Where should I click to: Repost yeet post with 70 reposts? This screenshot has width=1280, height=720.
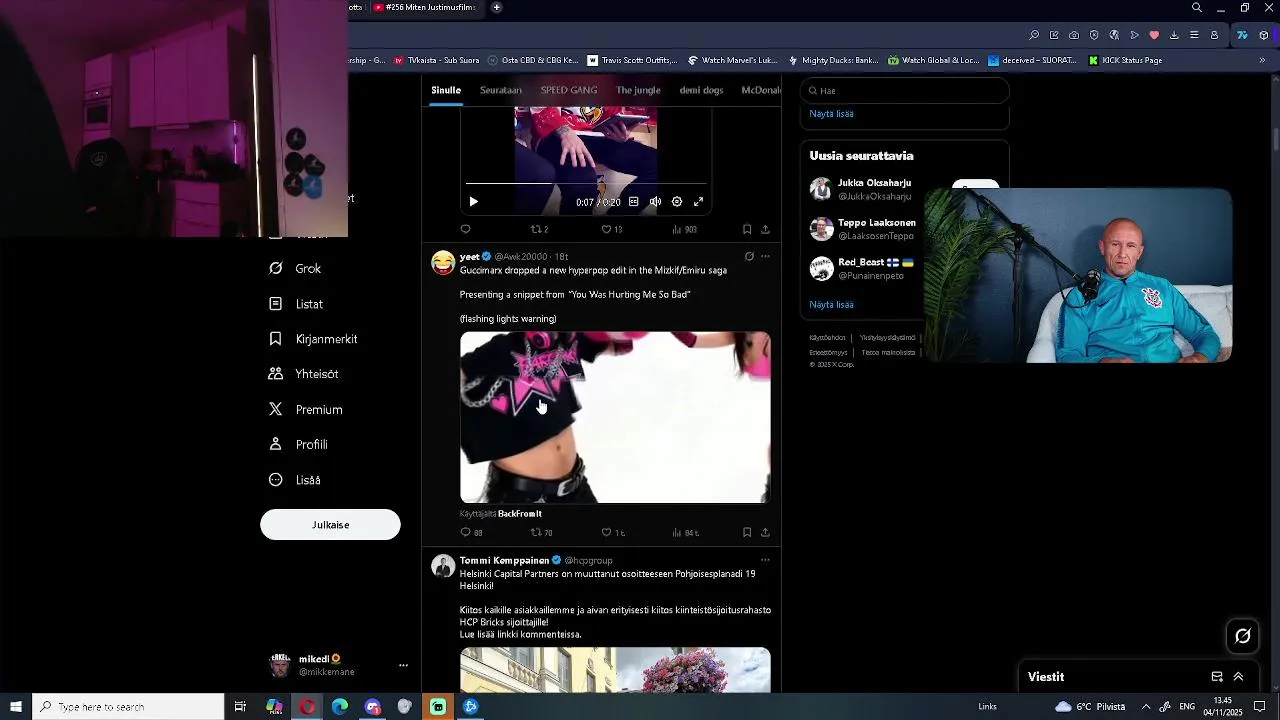pyautogui.click(x=541, y=533)
